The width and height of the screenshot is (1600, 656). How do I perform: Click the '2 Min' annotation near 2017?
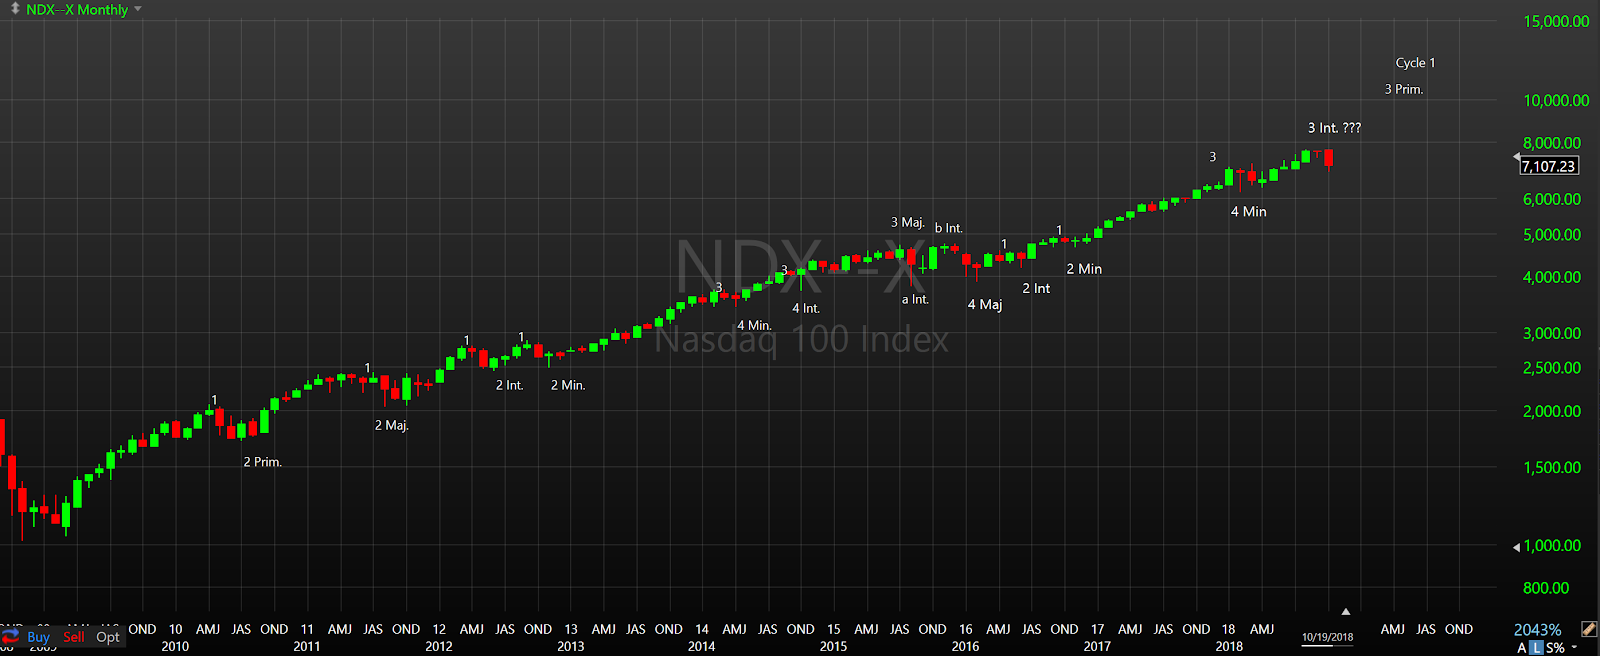coord(1084,269)
